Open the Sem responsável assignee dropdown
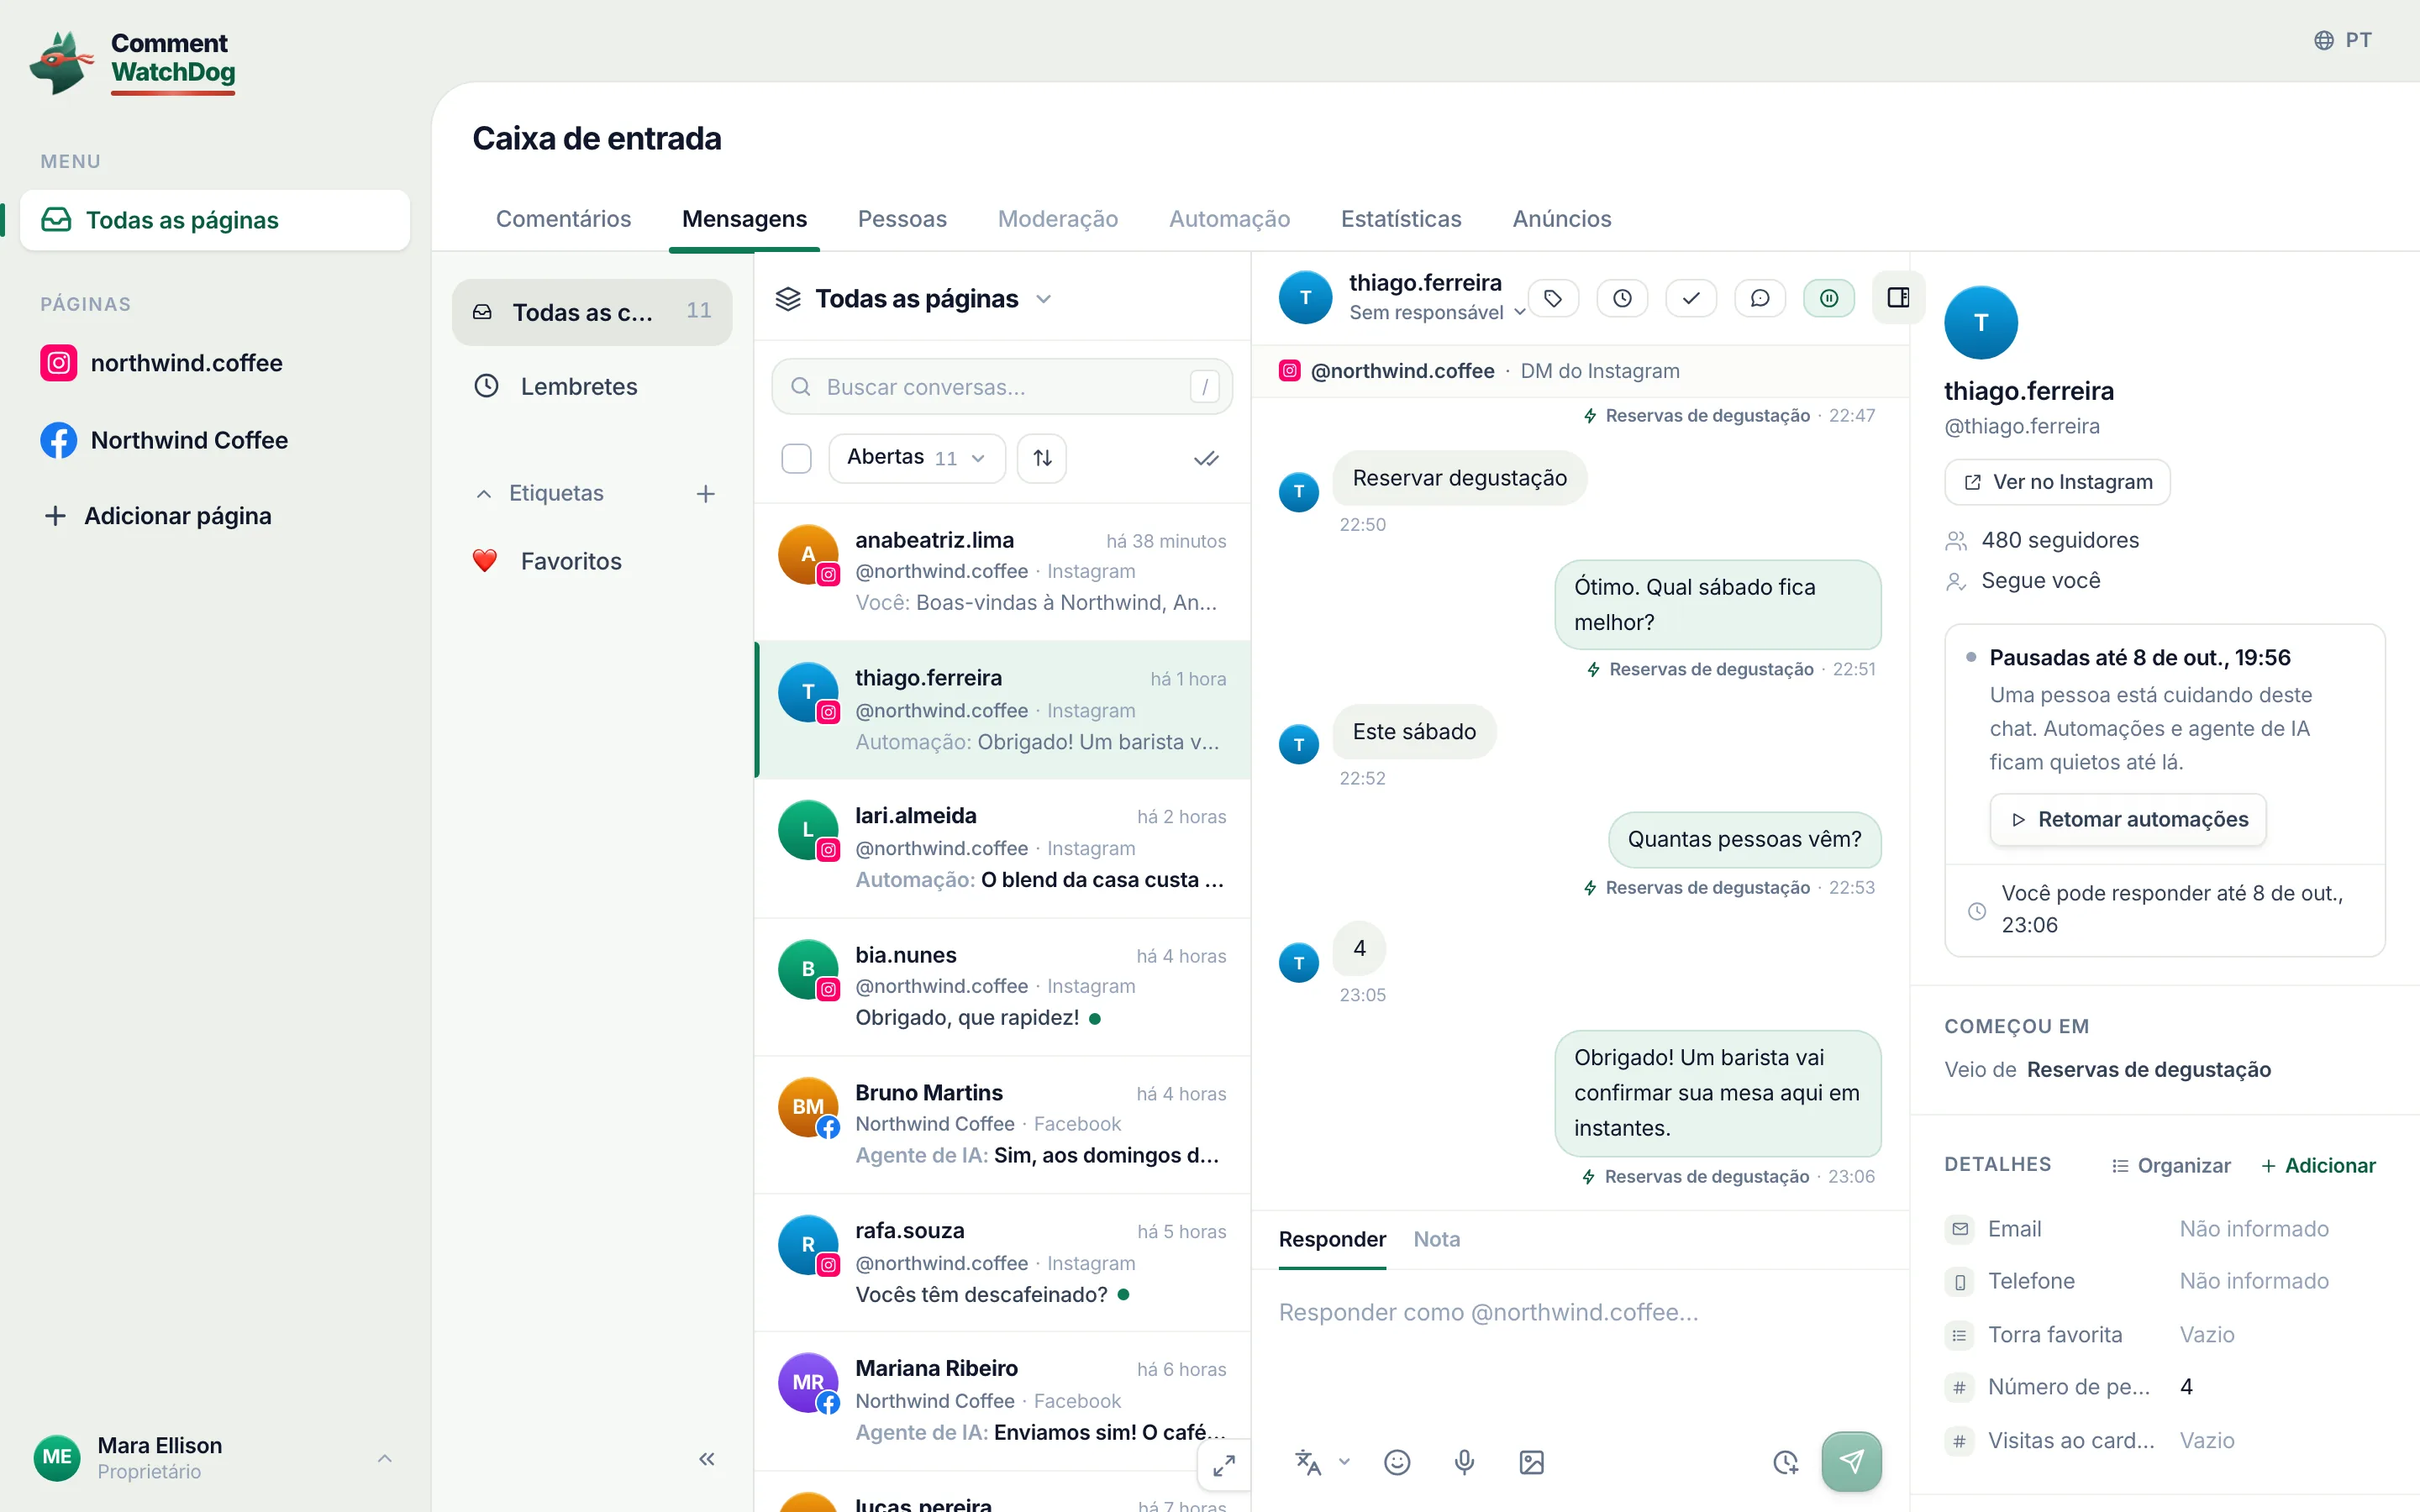2420x1512 pixels. pyautogui.click(x=1436, y=313)
